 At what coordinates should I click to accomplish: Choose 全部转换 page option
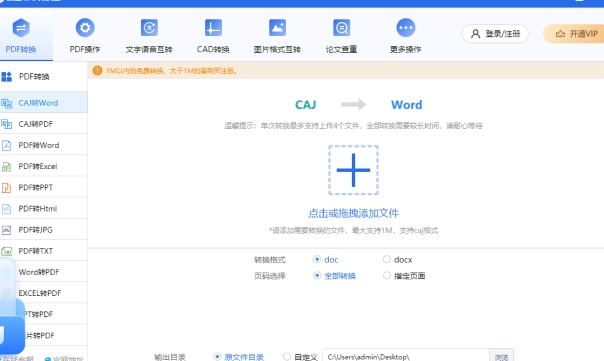pos(317,275)
